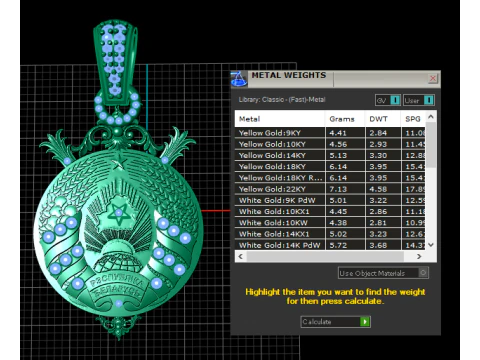Click the horizontal scroll left arrow
The image size is (480, 360).
[241, 256]
